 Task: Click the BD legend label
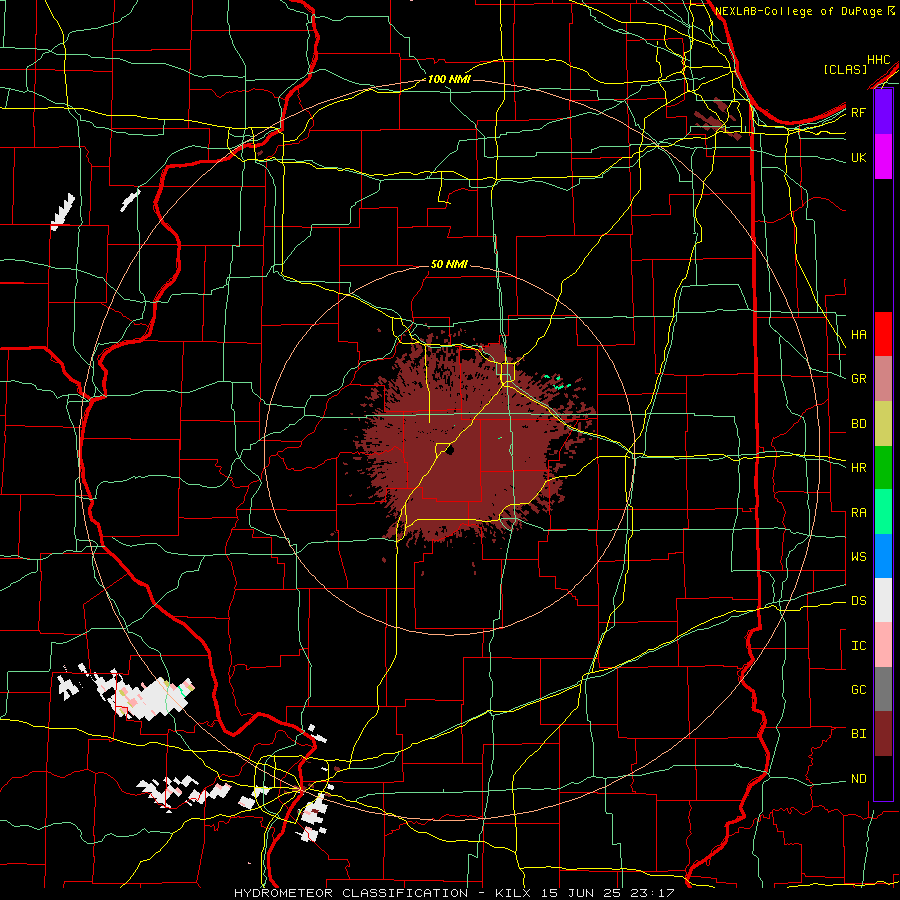858,424
